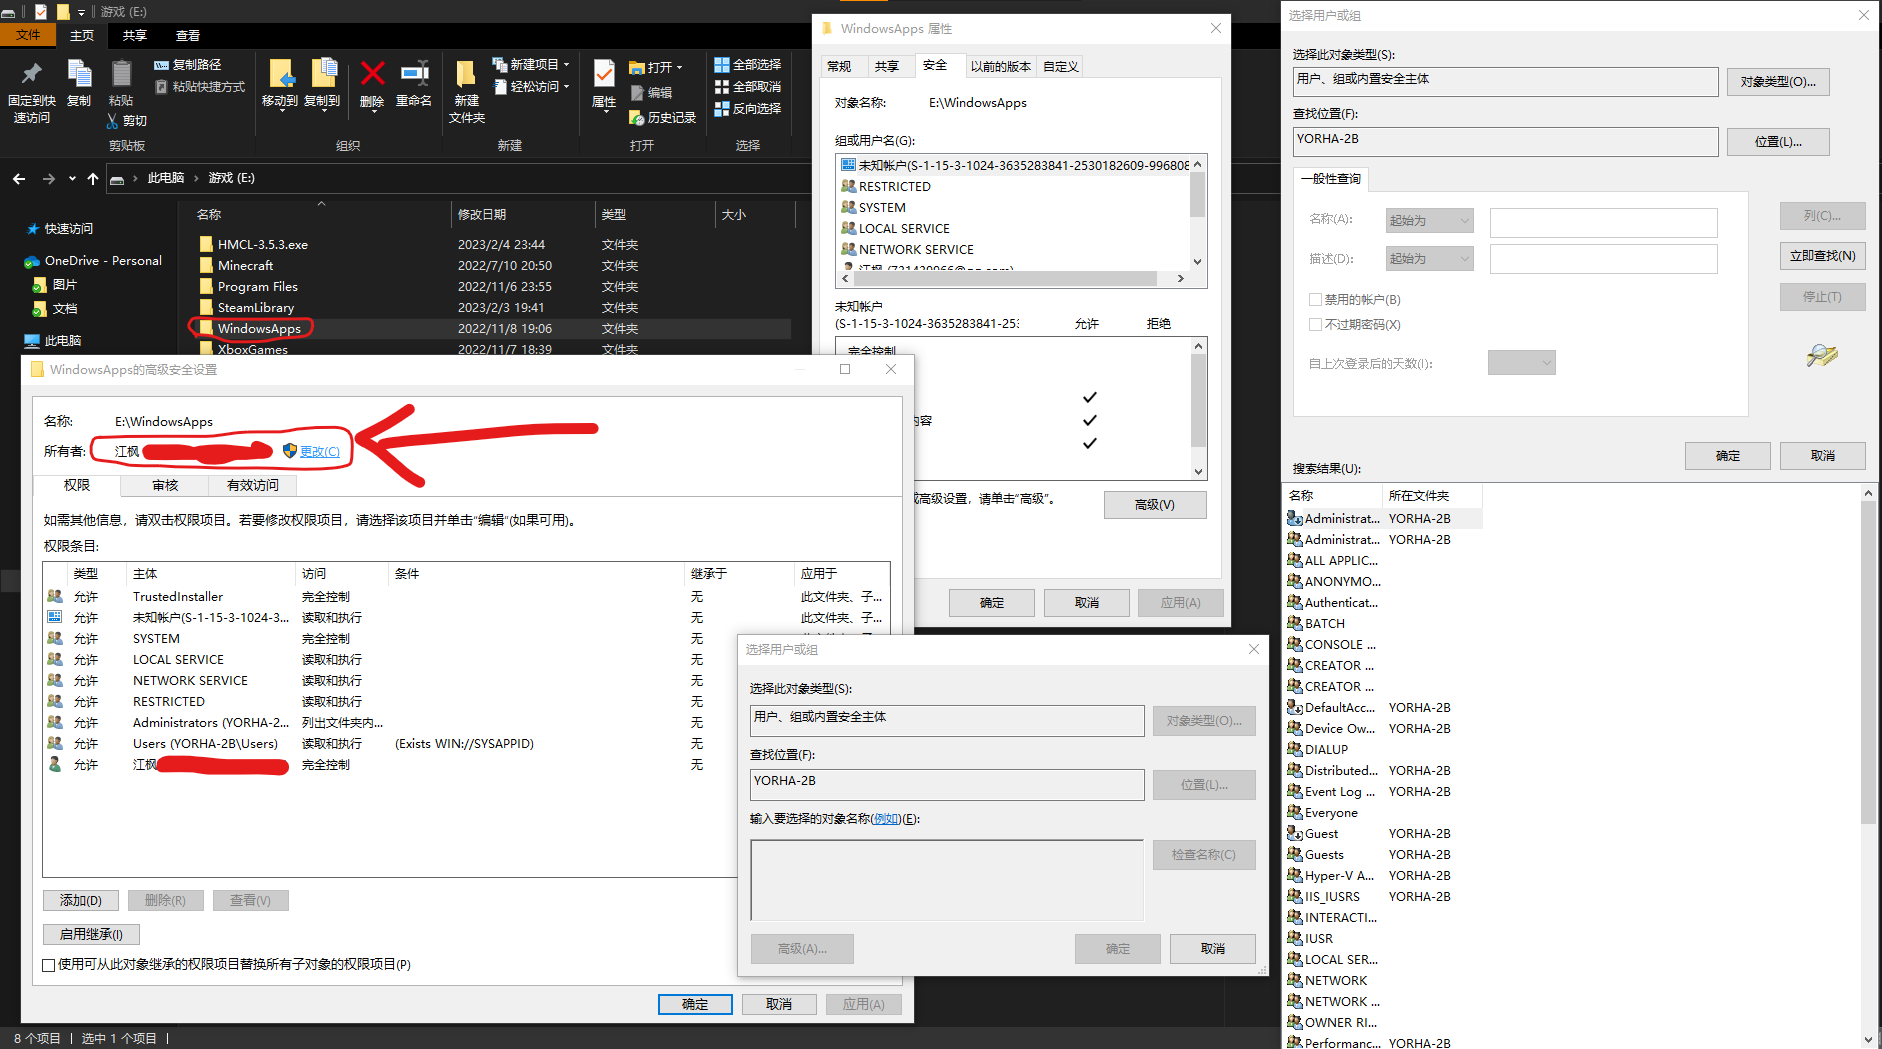Click Advanced (高级) in properties dialog
Screen dimensions: 1882x1049
pyautogui.click(x=1155, y=504)
